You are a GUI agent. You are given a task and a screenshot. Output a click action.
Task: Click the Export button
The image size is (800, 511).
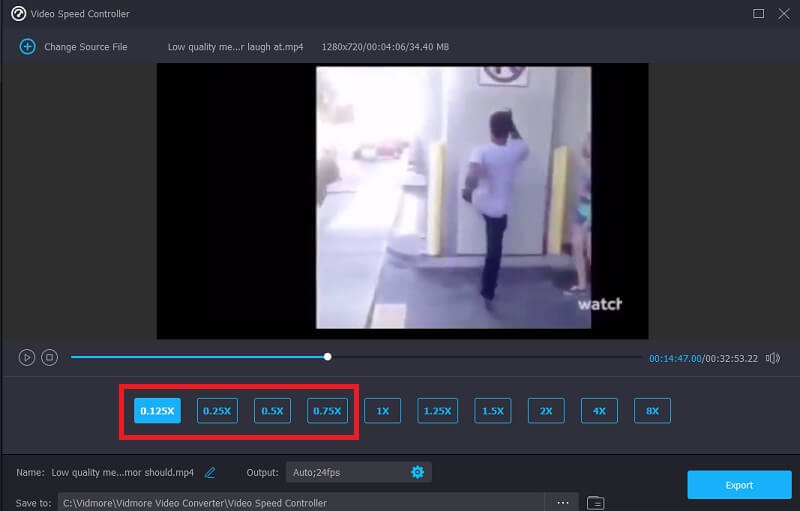click(x=739, y=485)
